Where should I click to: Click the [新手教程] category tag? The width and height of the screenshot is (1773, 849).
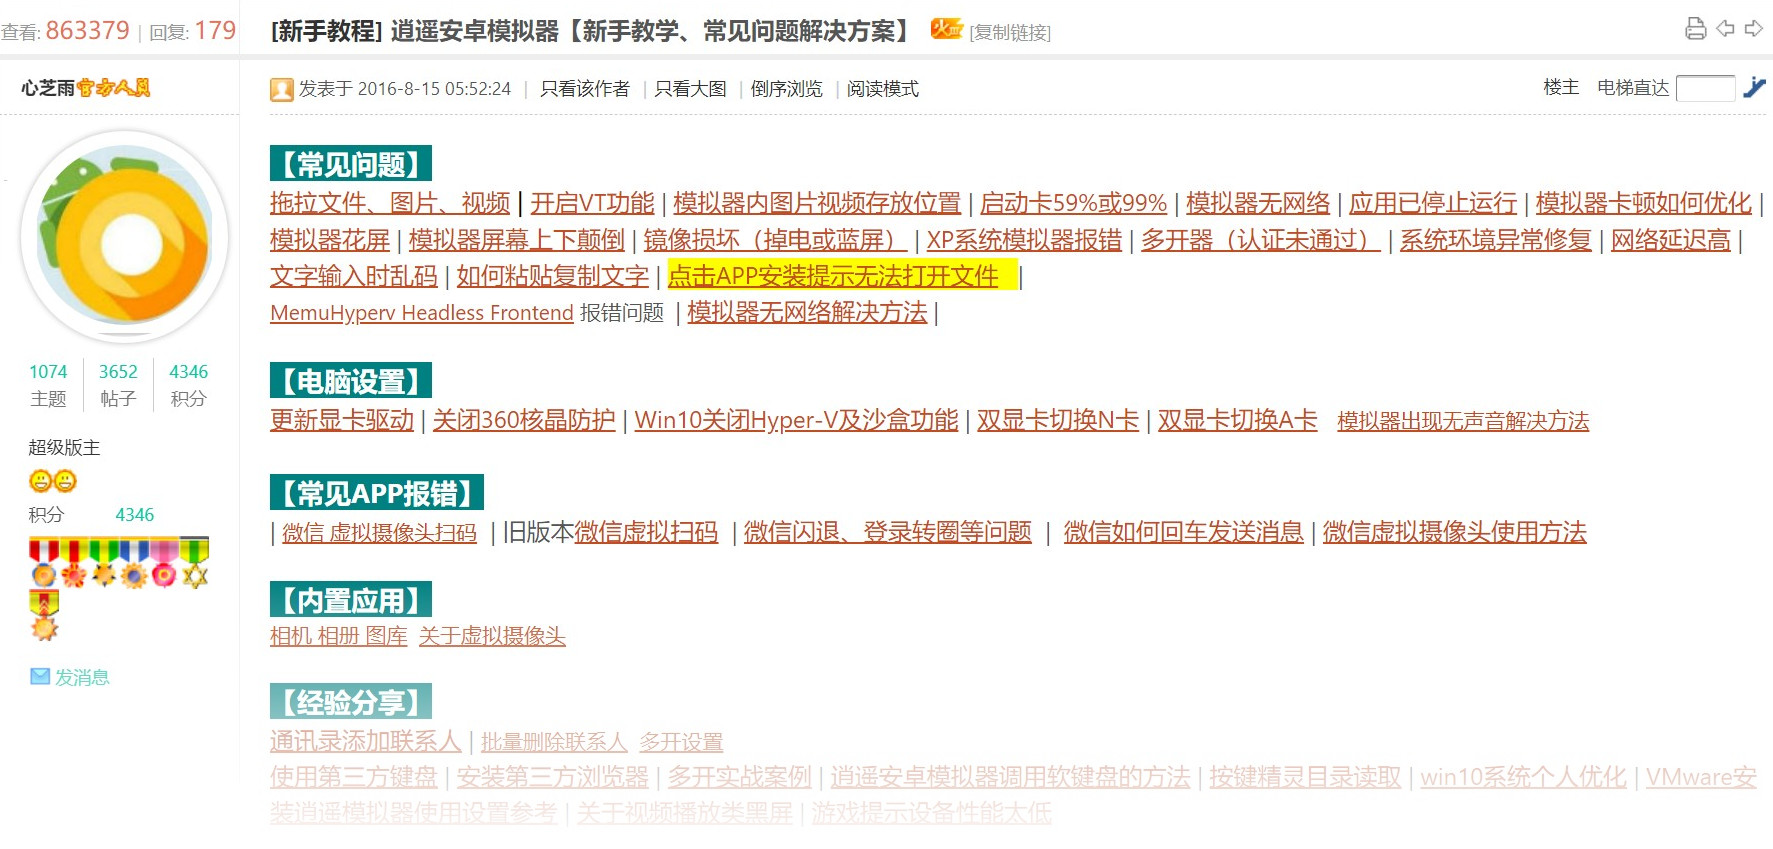(x=326, y=31)
